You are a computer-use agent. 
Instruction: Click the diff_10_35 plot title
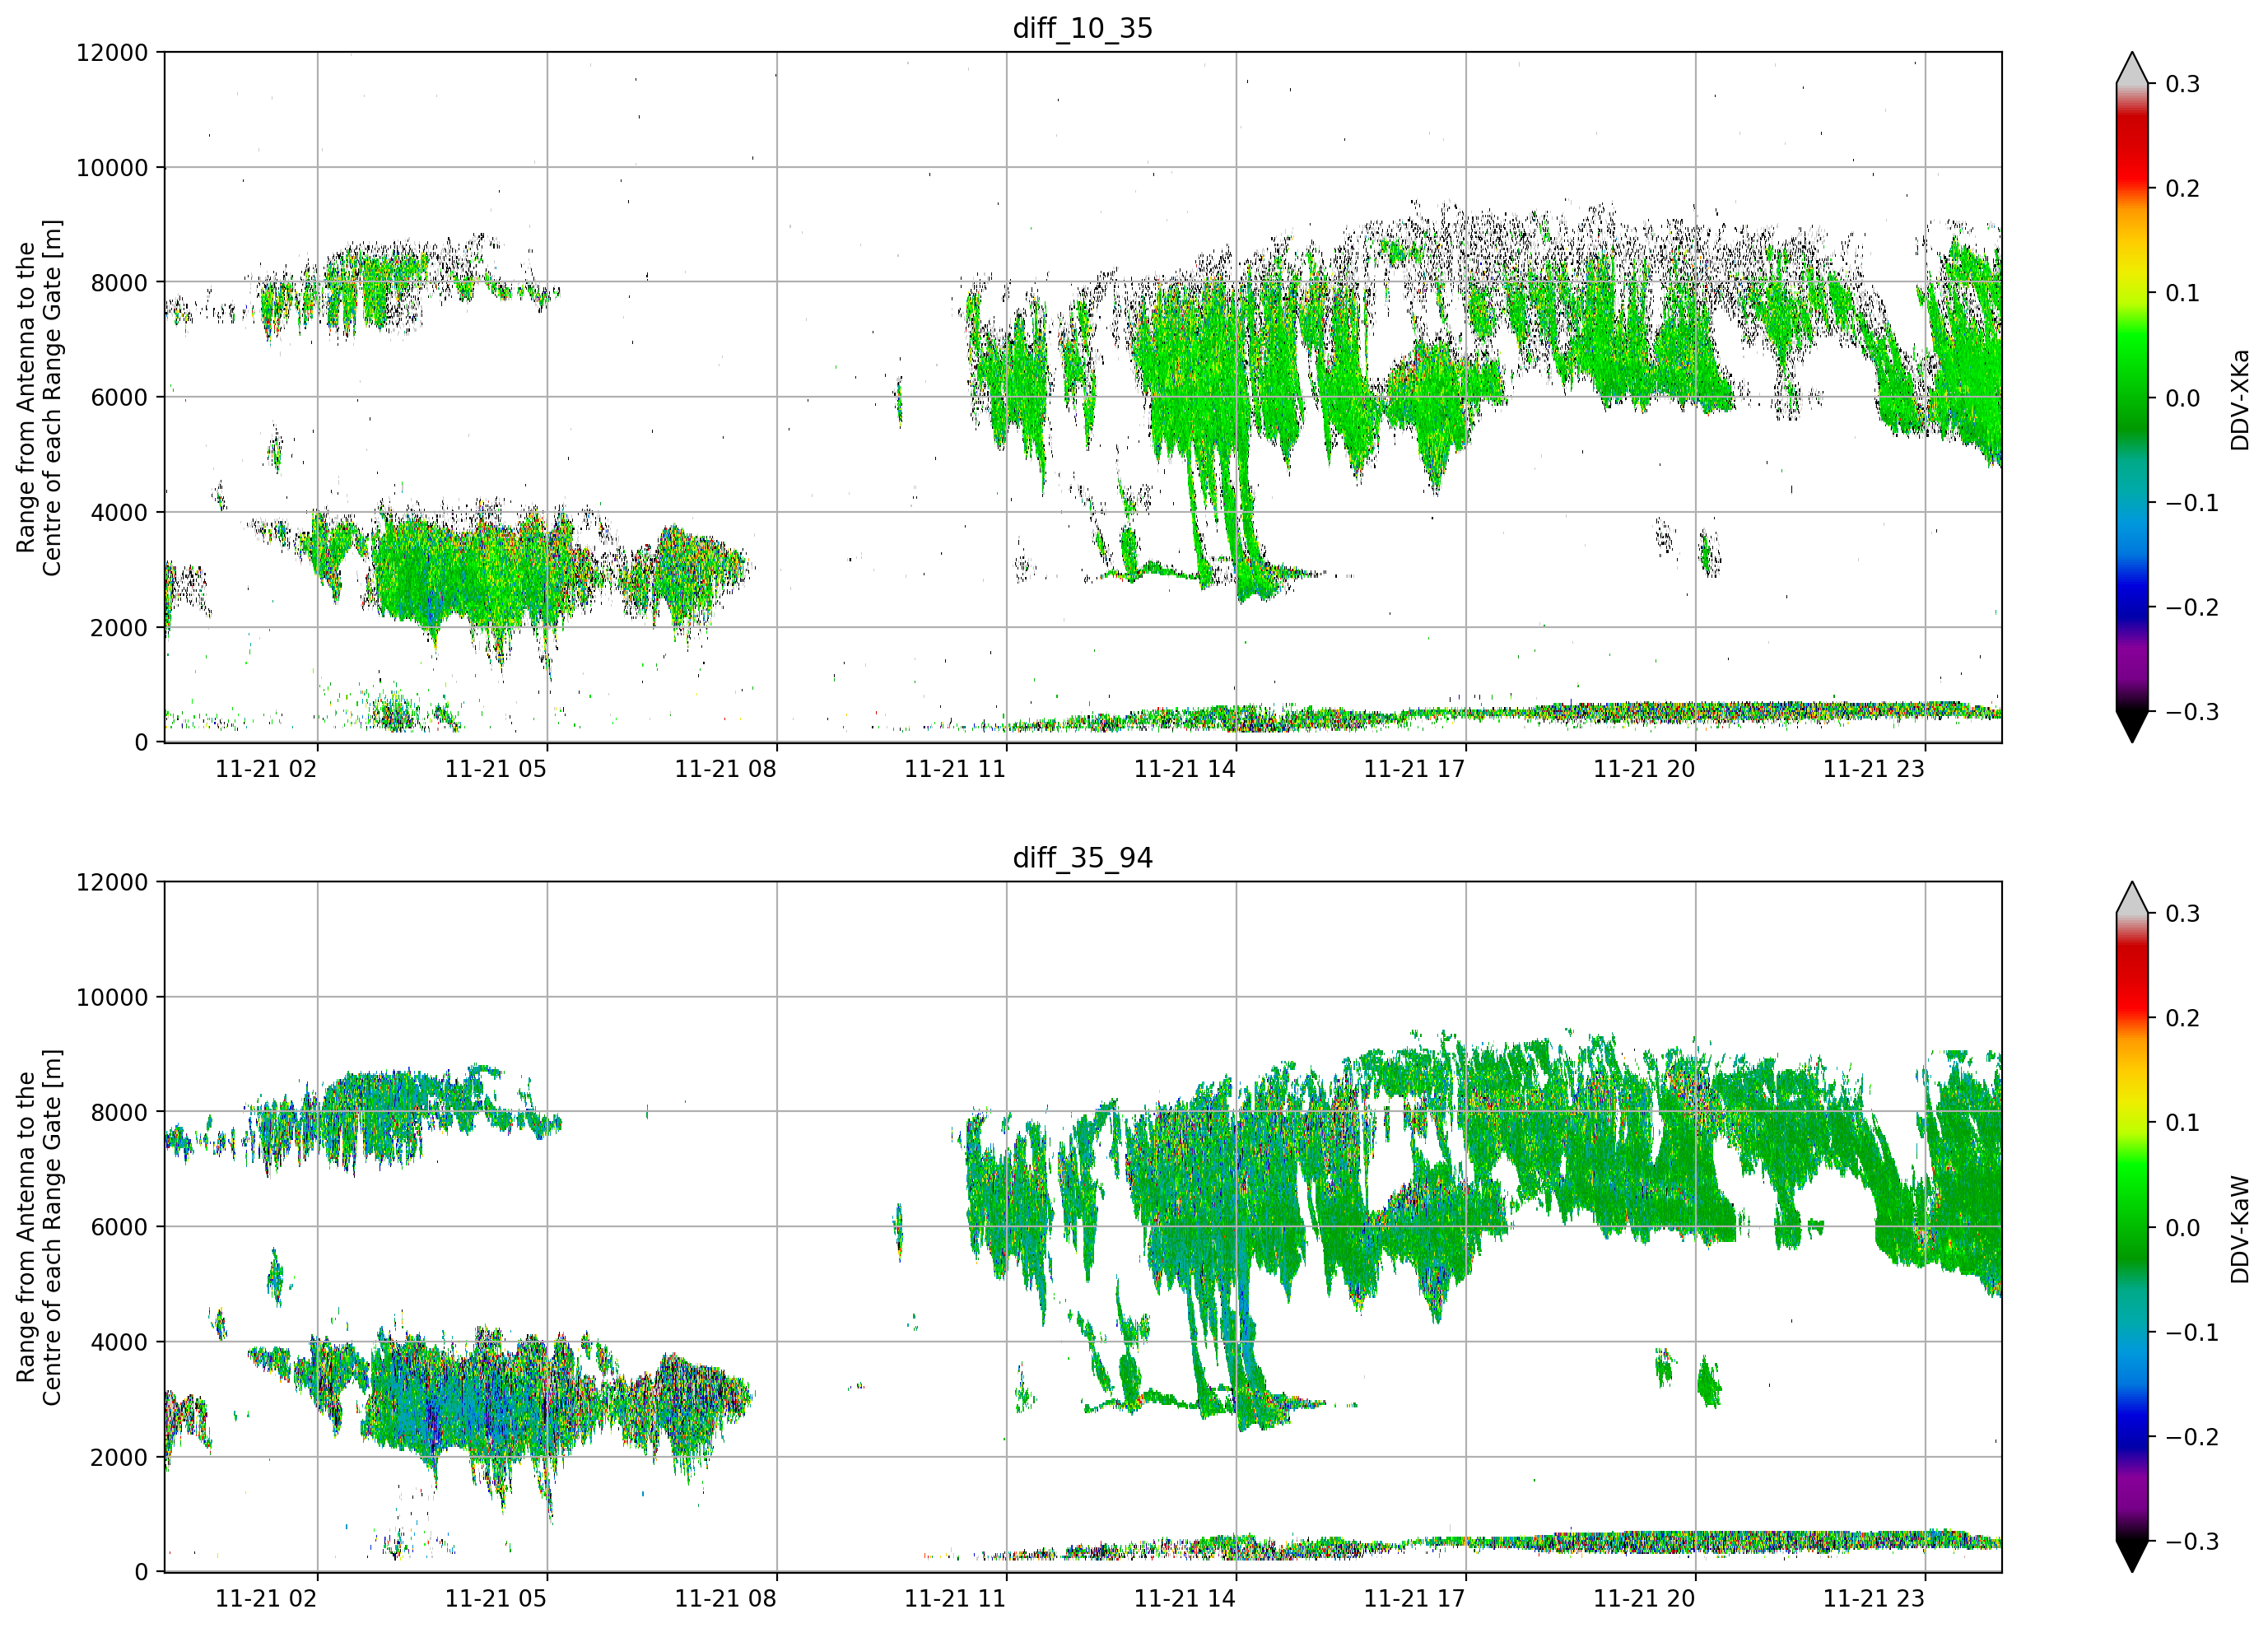[x=1082, y=28]
